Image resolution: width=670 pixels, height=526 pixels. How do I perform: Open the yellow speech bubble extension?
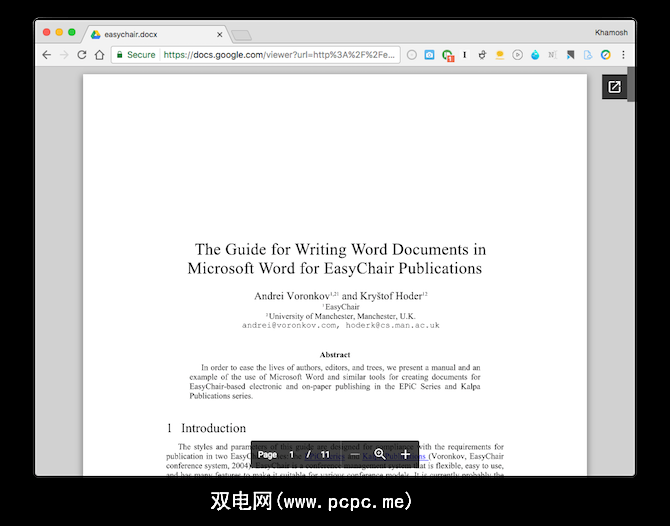[x=500, y=55]
